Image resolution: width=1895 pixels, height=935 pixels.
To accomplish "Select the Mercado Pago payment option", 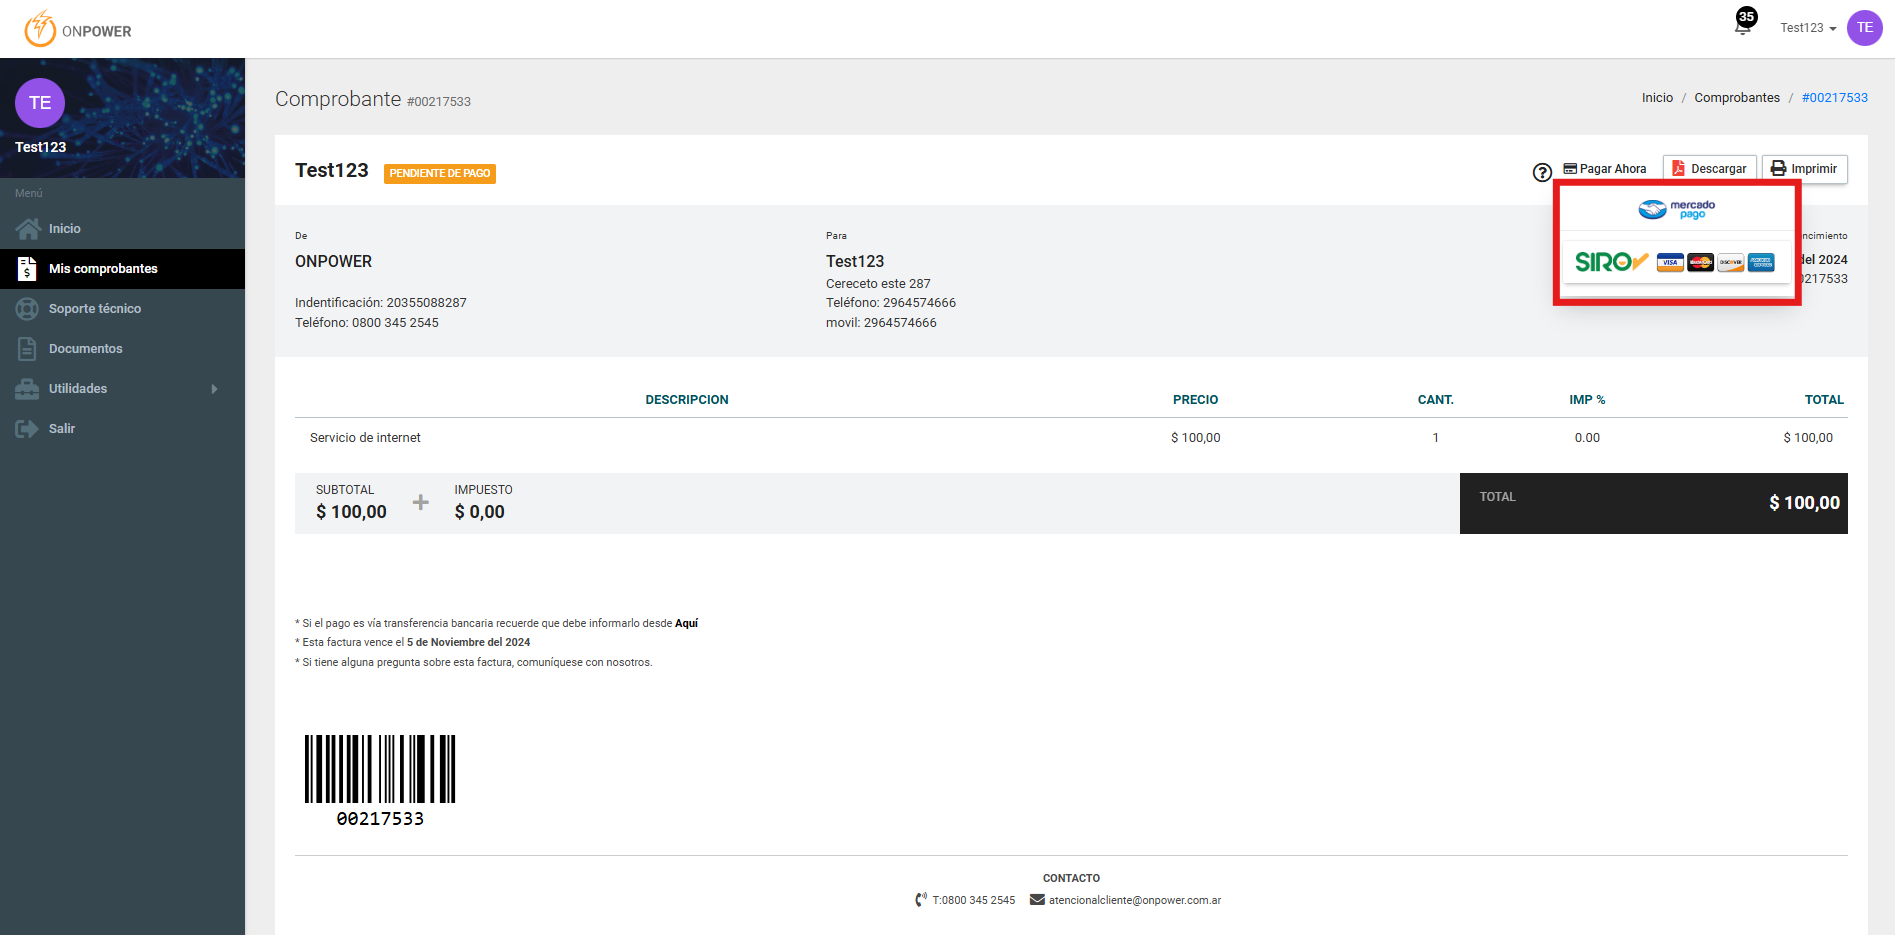I will 1677,209.
